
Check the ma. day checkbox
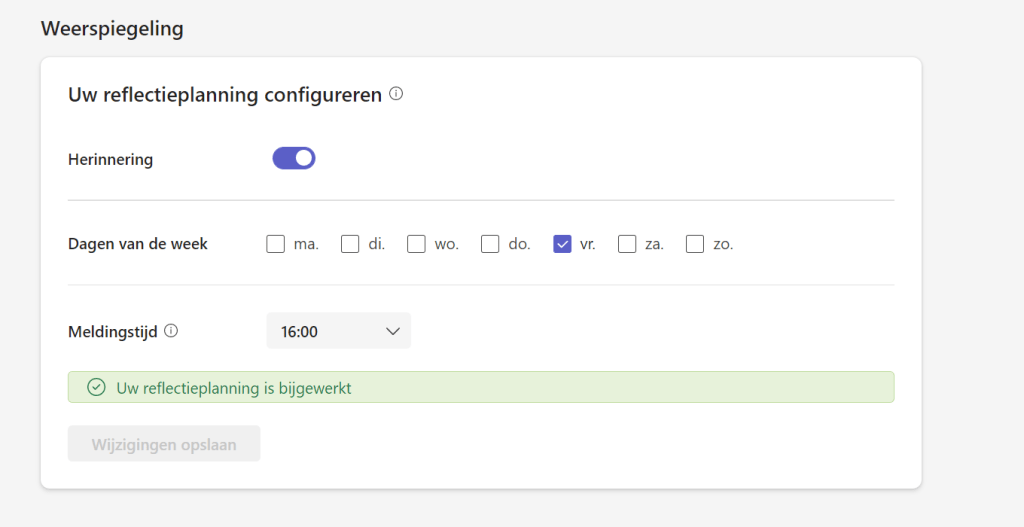click(x=276, y=243)
